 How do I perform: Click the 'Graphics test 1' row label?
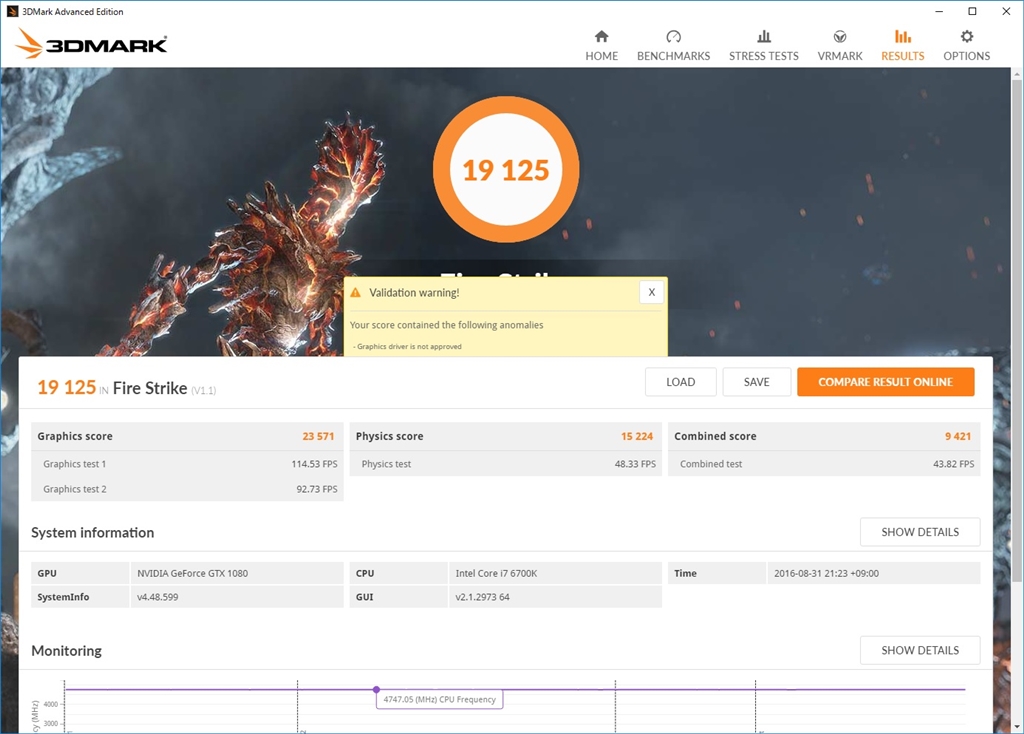(x=74, y=464)
